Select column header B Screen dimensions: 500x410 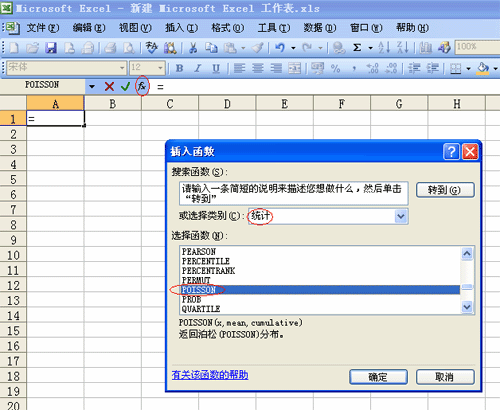(113, 104)
